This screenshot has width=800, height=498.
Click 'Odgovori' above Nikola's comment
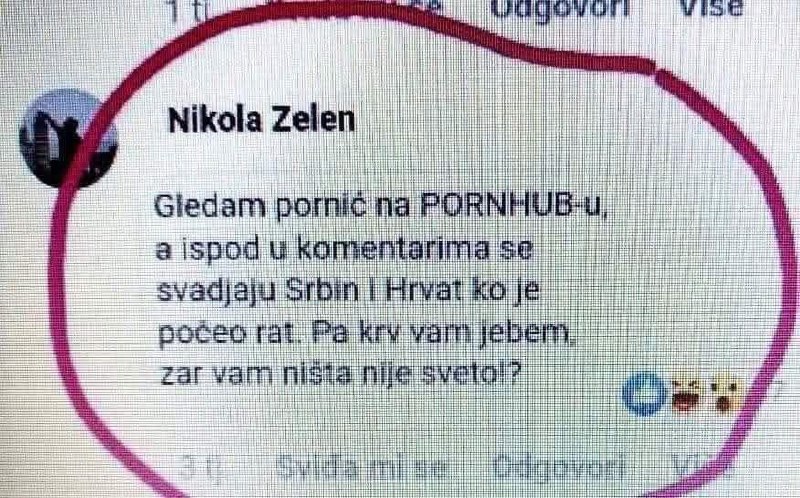pos(560,9)
